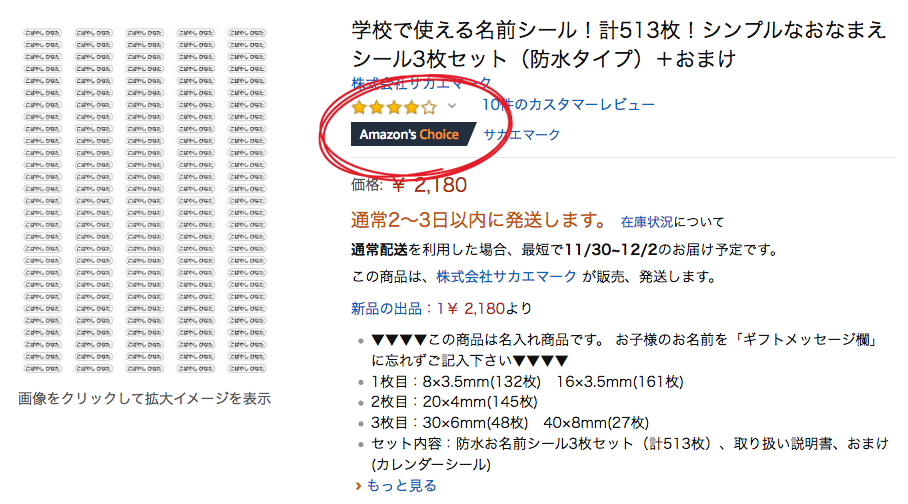Click the 画像をクリックして拡大イメージを表示 caption
908x504 pixels.
[145, 398]
